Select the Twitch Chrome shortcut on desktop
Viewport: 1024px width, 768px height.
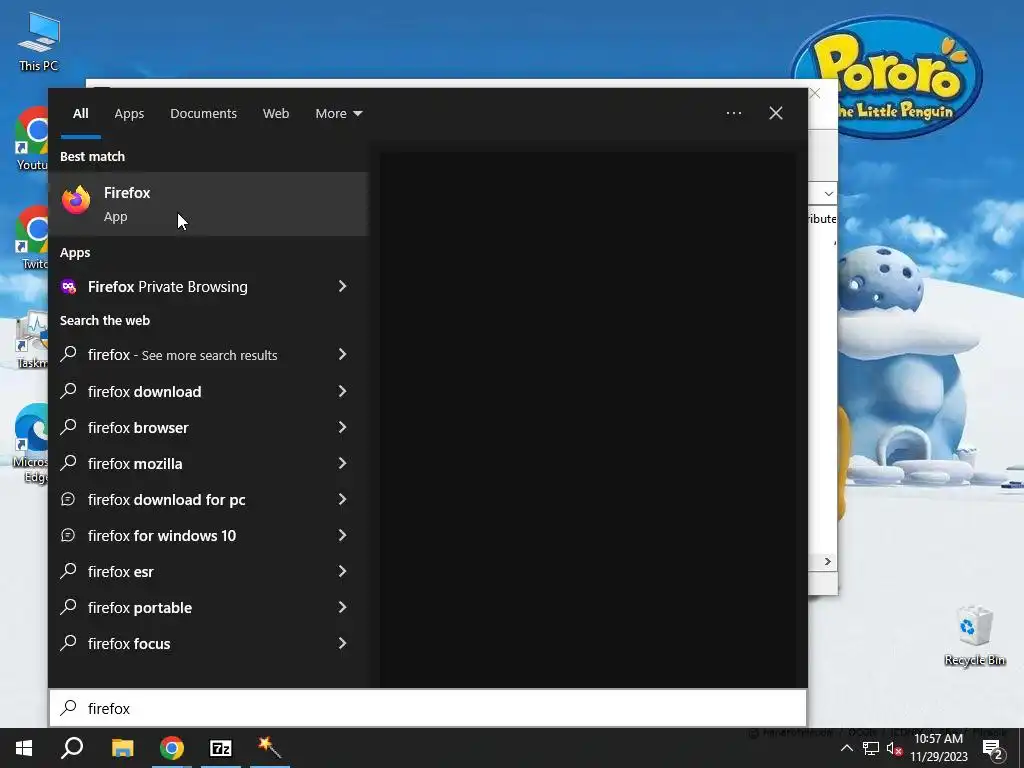[x=31, y=238]
